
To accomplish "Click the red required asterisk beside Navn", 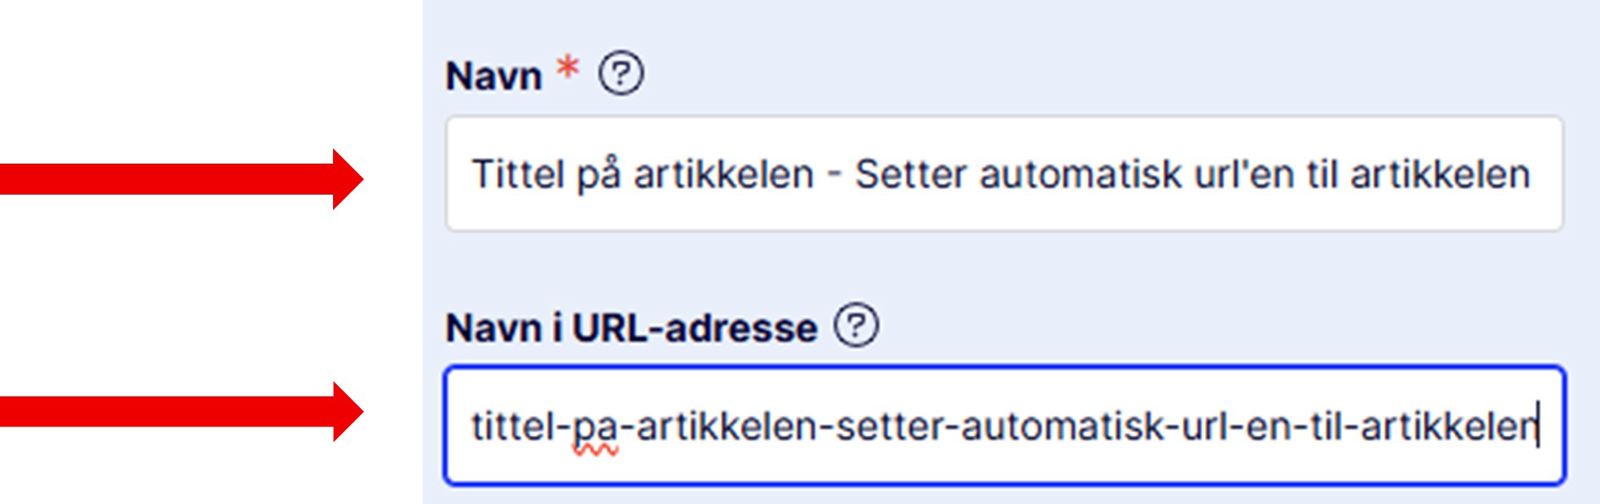I will pyautogui.click(x=568, y=70).
